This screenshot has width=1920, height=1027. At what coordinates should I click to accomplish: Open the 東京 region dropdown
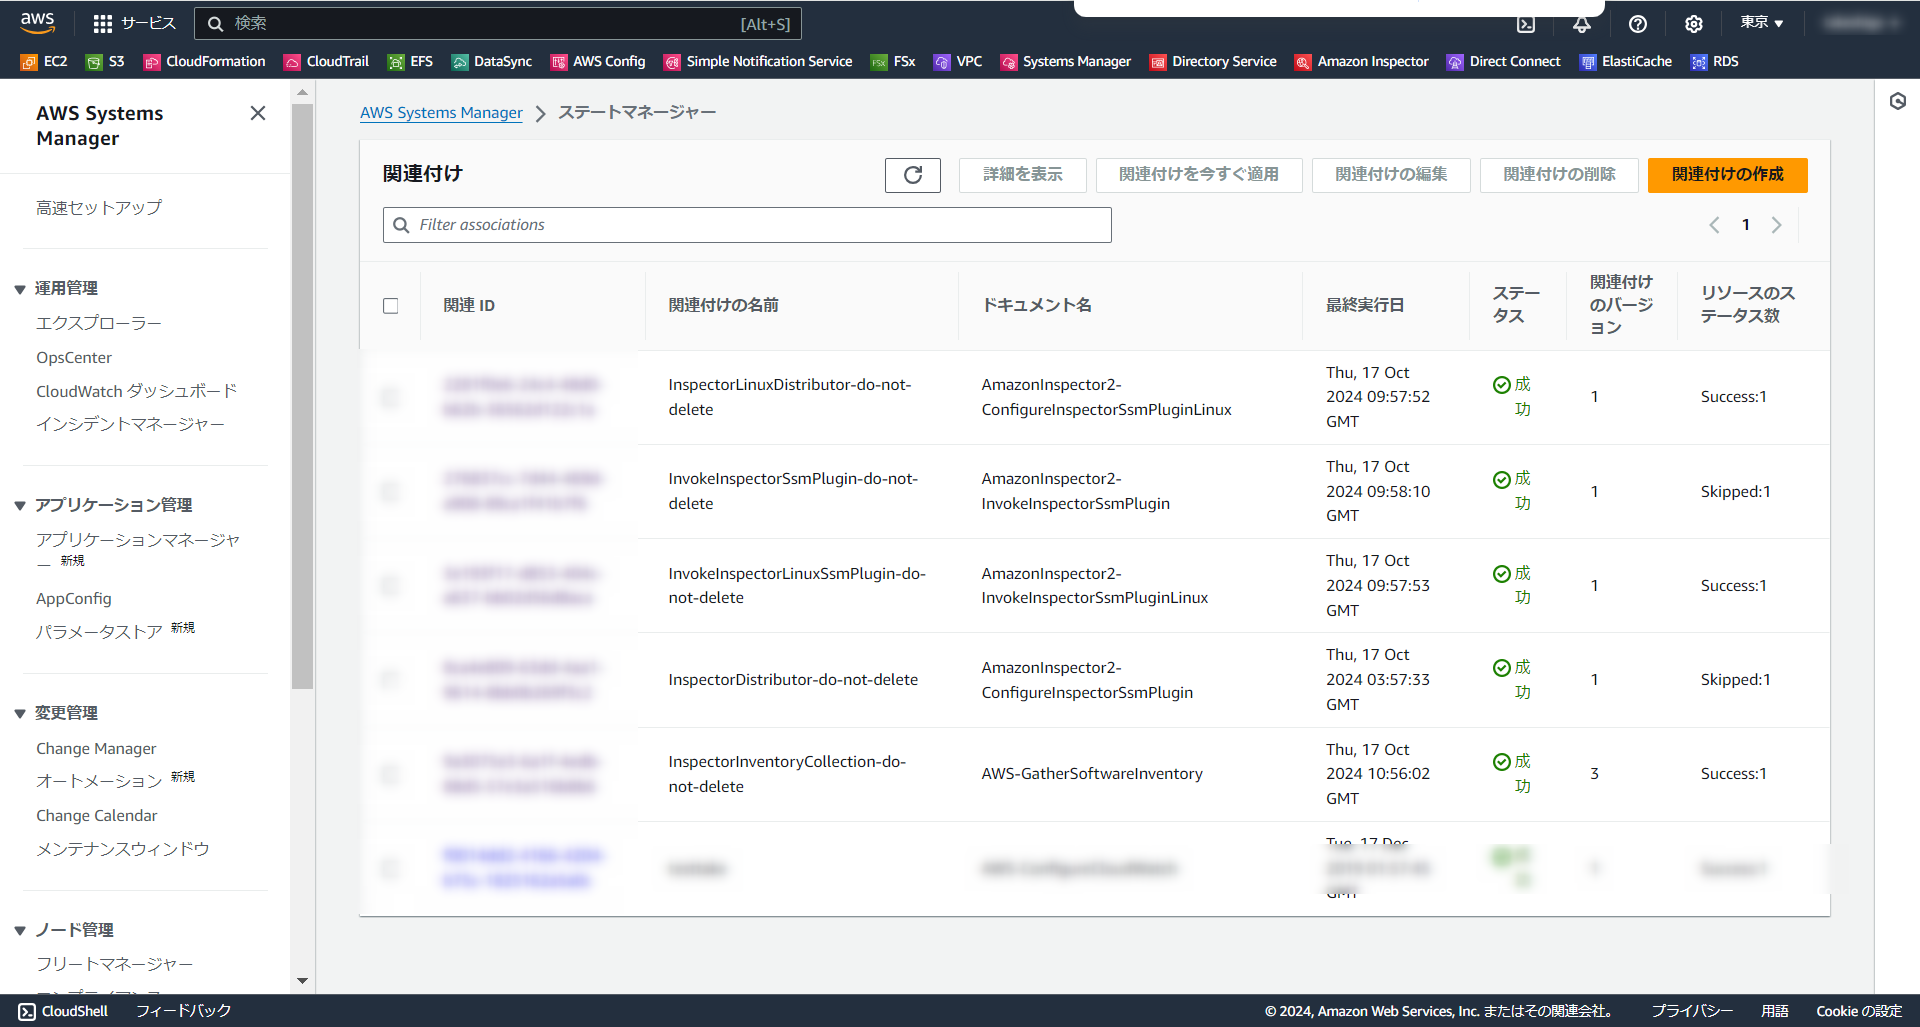1761,23
